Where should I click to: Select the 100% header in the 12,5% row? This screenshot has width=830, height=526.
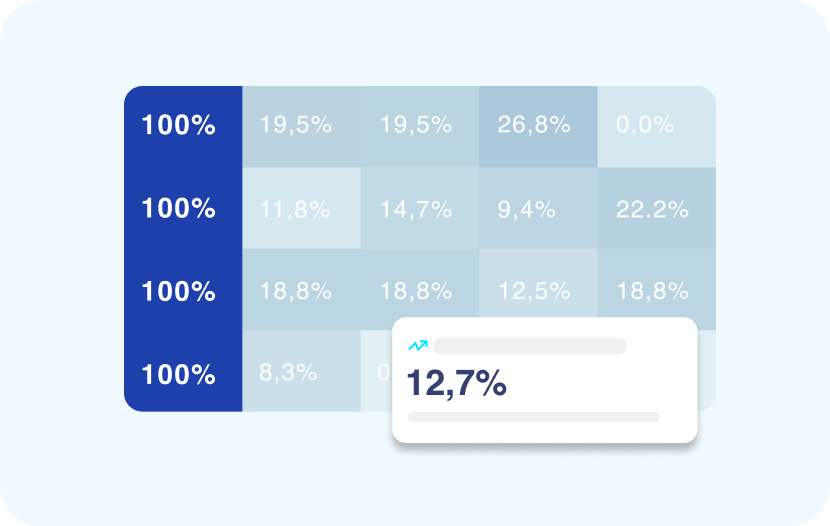pos(179,292)
